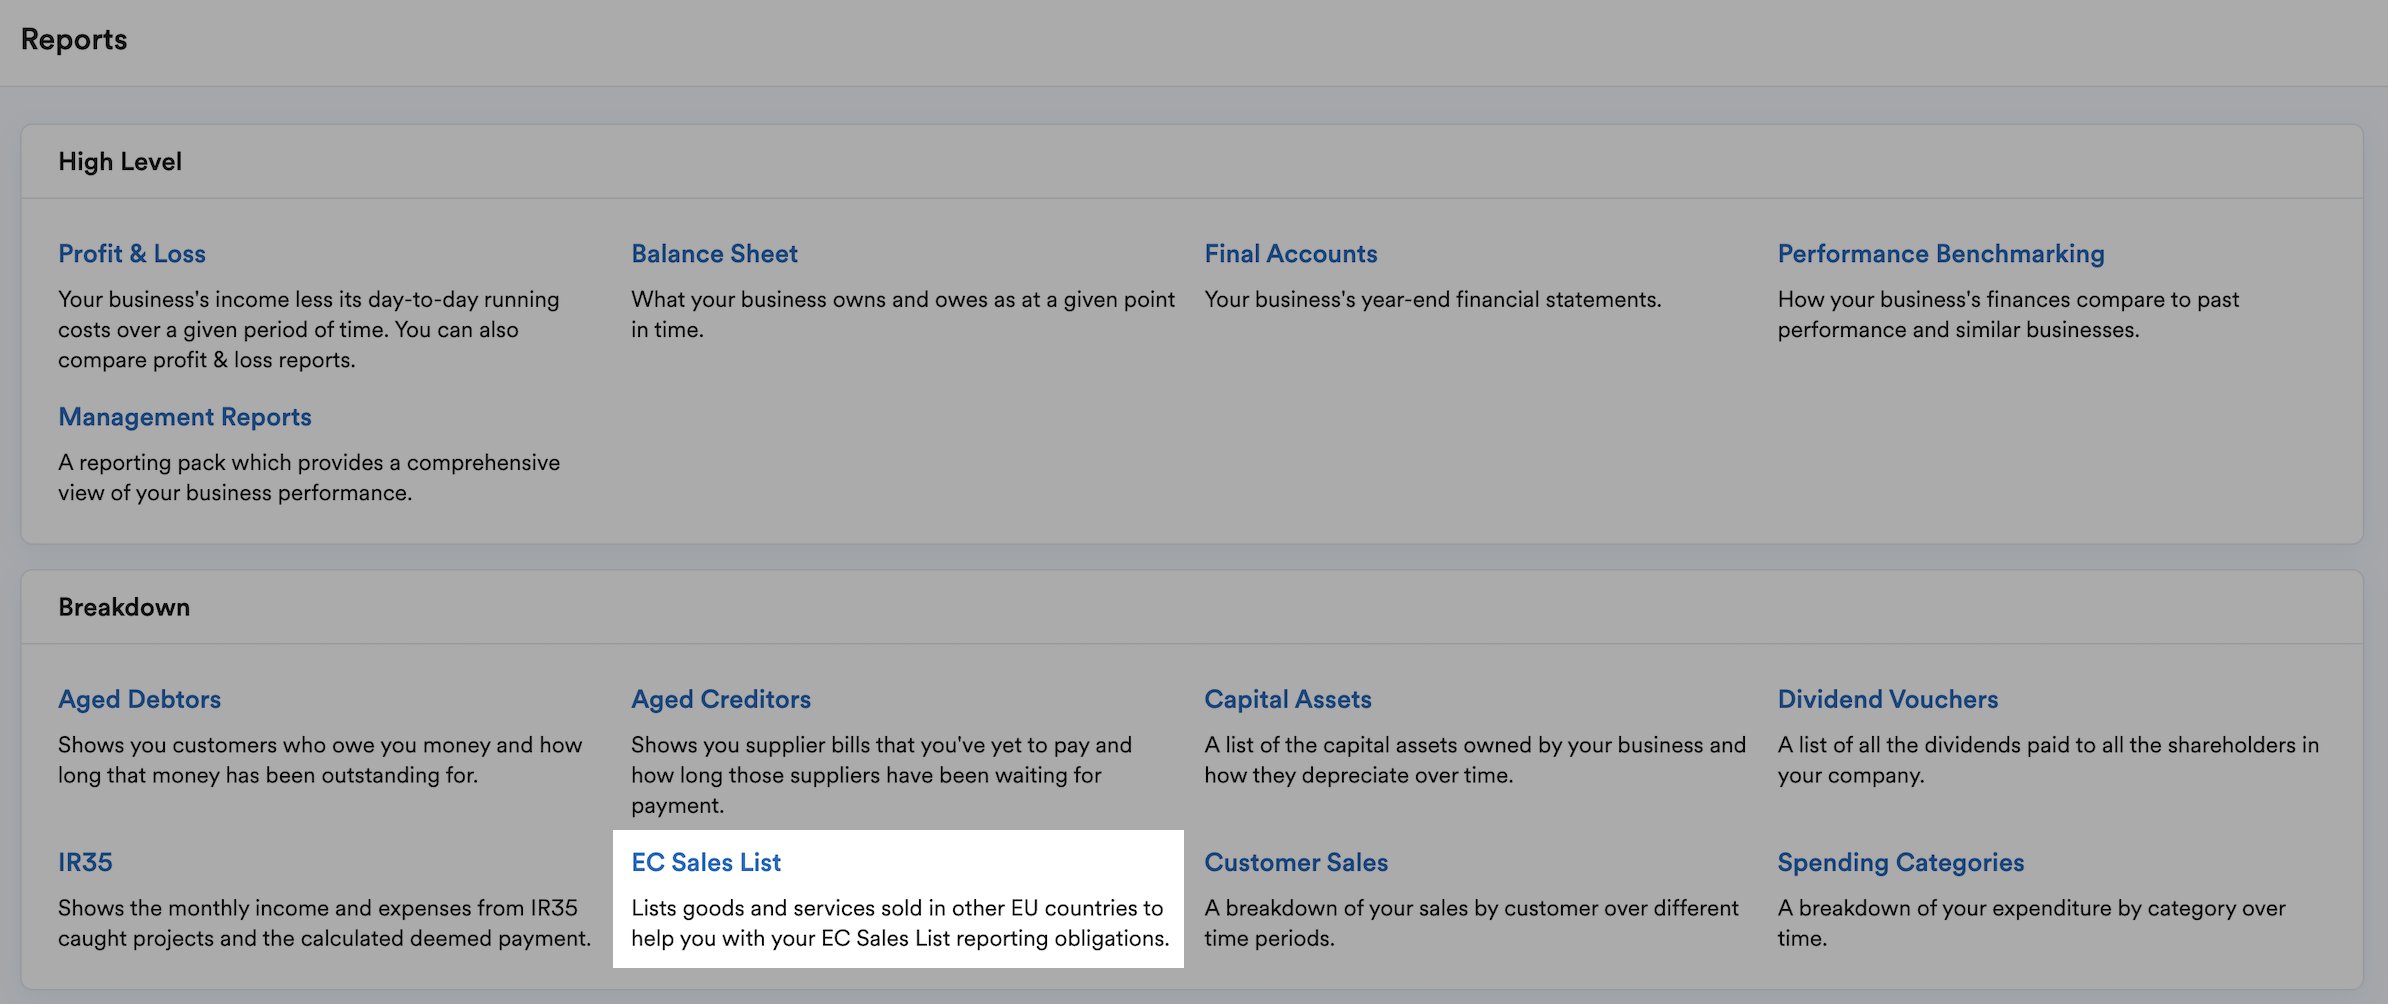Image resolution: width=2388 pixels, height=1004 pixels.
Task: Open the IR35 report
Action: pos(85,862)
